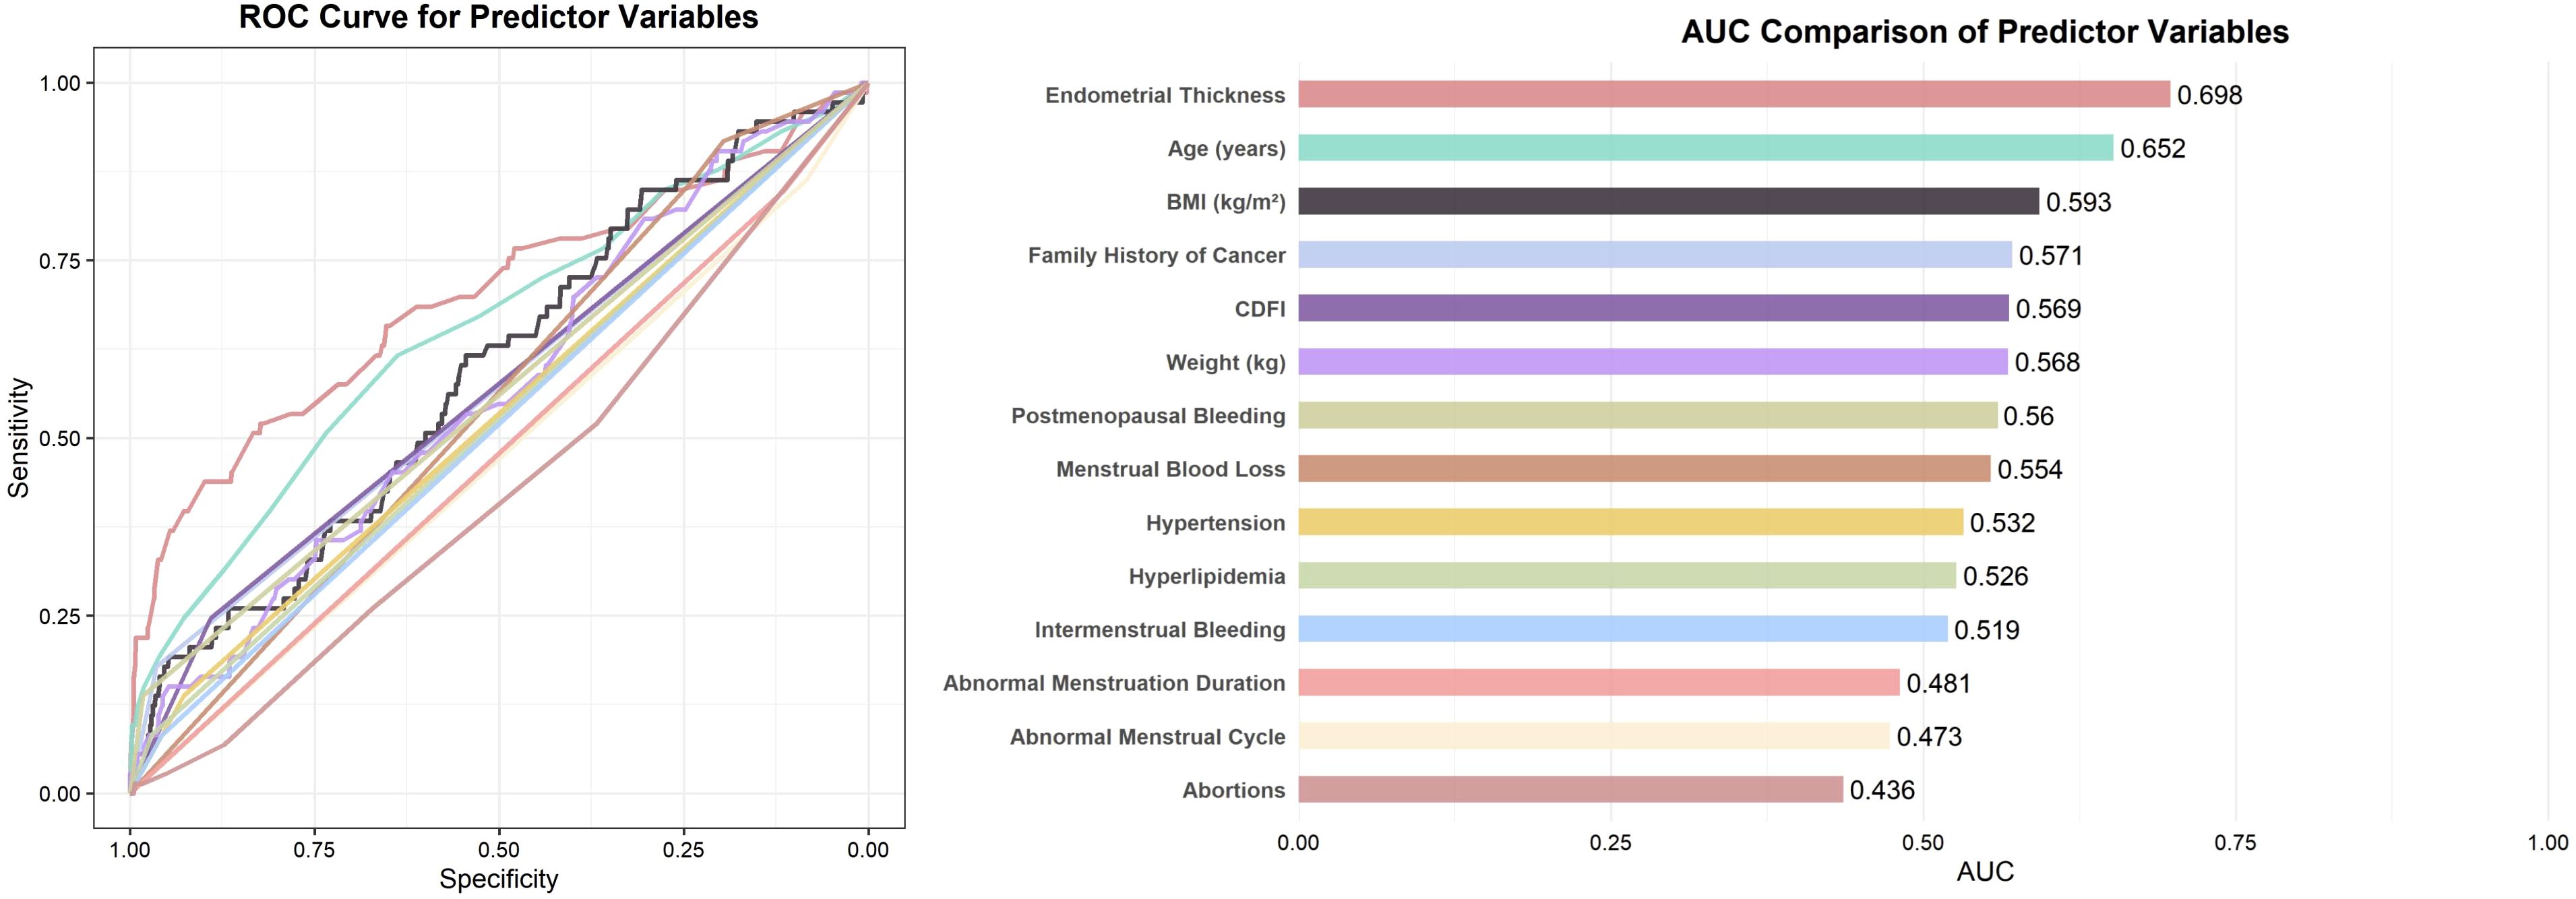
Task: Select the Hyperlipidemia axis label
Action: tap(1206, 576)
